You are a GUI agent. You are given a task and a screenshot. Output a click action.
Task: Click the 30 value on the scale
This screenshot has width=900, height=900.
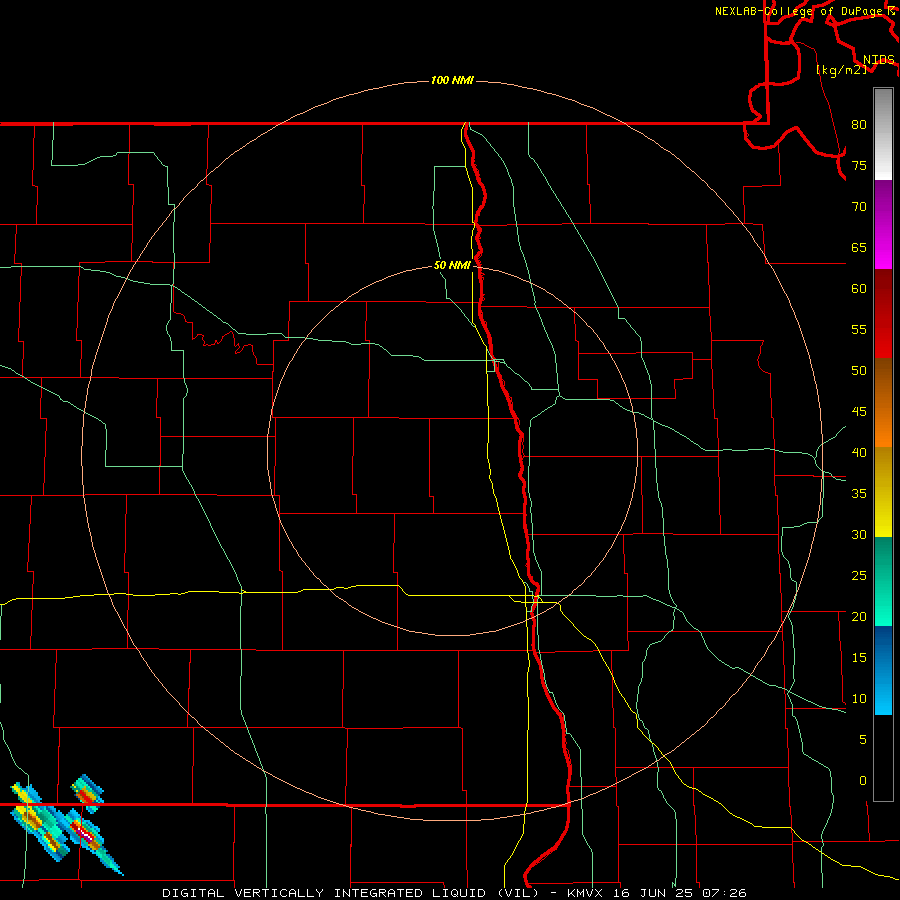pos(859,535)
